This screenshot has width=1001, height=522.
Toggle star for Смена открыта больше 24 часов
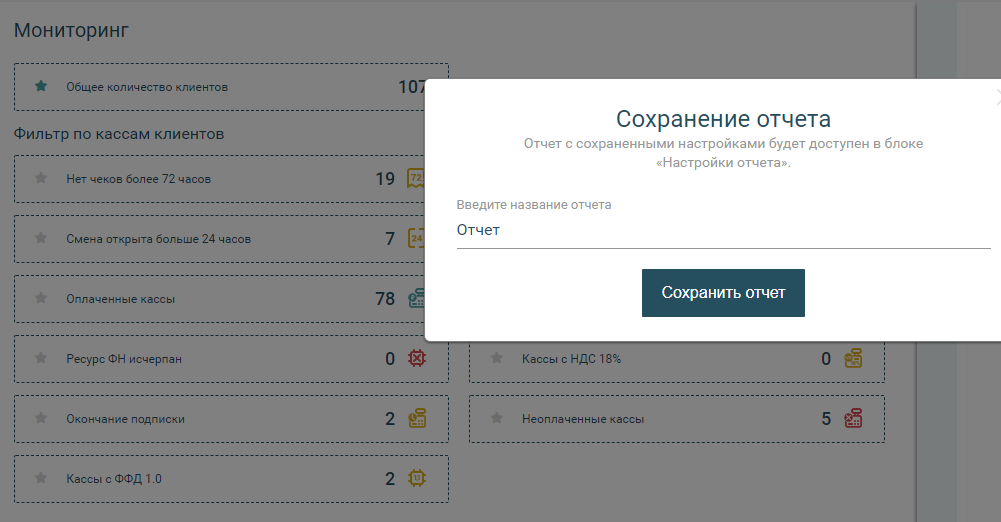[x=41, y=238]
